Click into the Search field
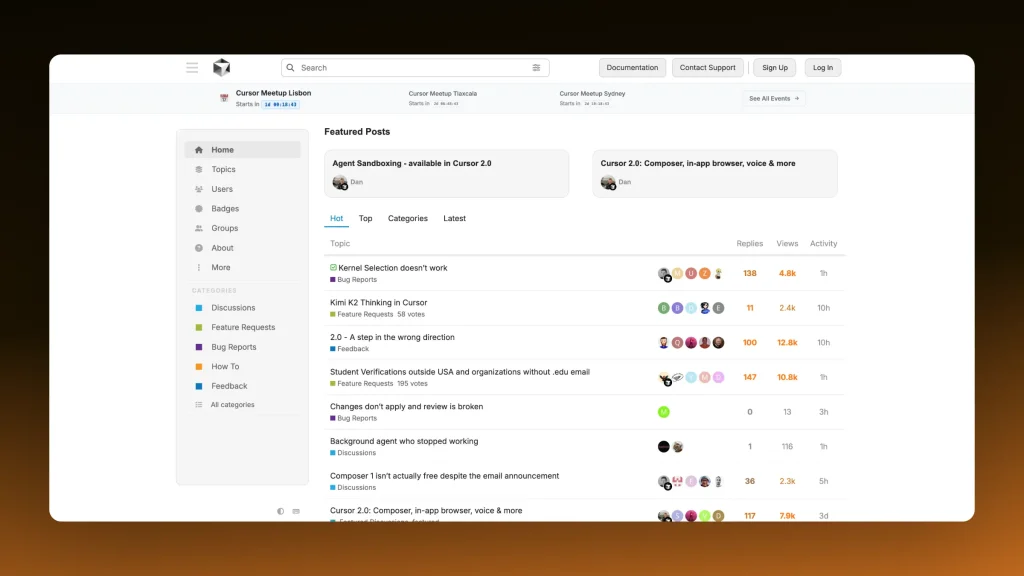The width and height of the screenshot is (1024, 576). [415, 67]
